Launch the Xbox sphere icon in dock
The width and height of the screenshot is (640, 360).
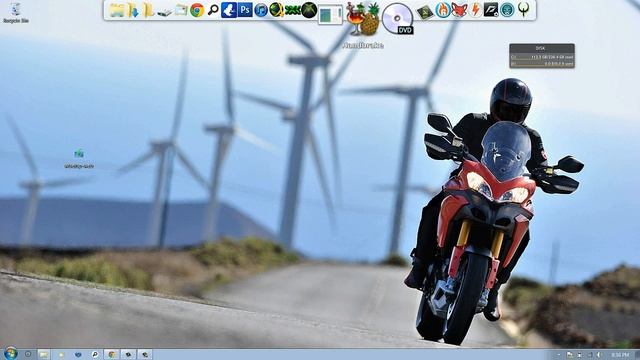click(x=309, y=10)
